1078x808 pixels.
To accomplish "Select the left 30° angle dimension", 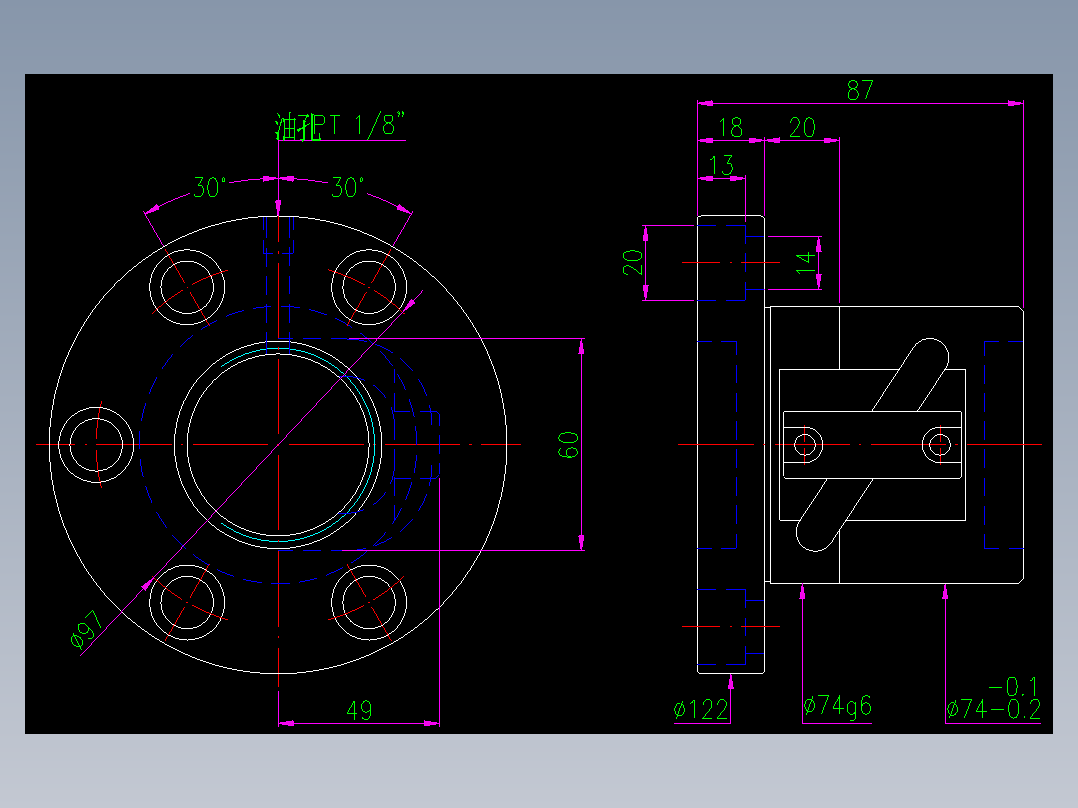I will click(210, 187).
